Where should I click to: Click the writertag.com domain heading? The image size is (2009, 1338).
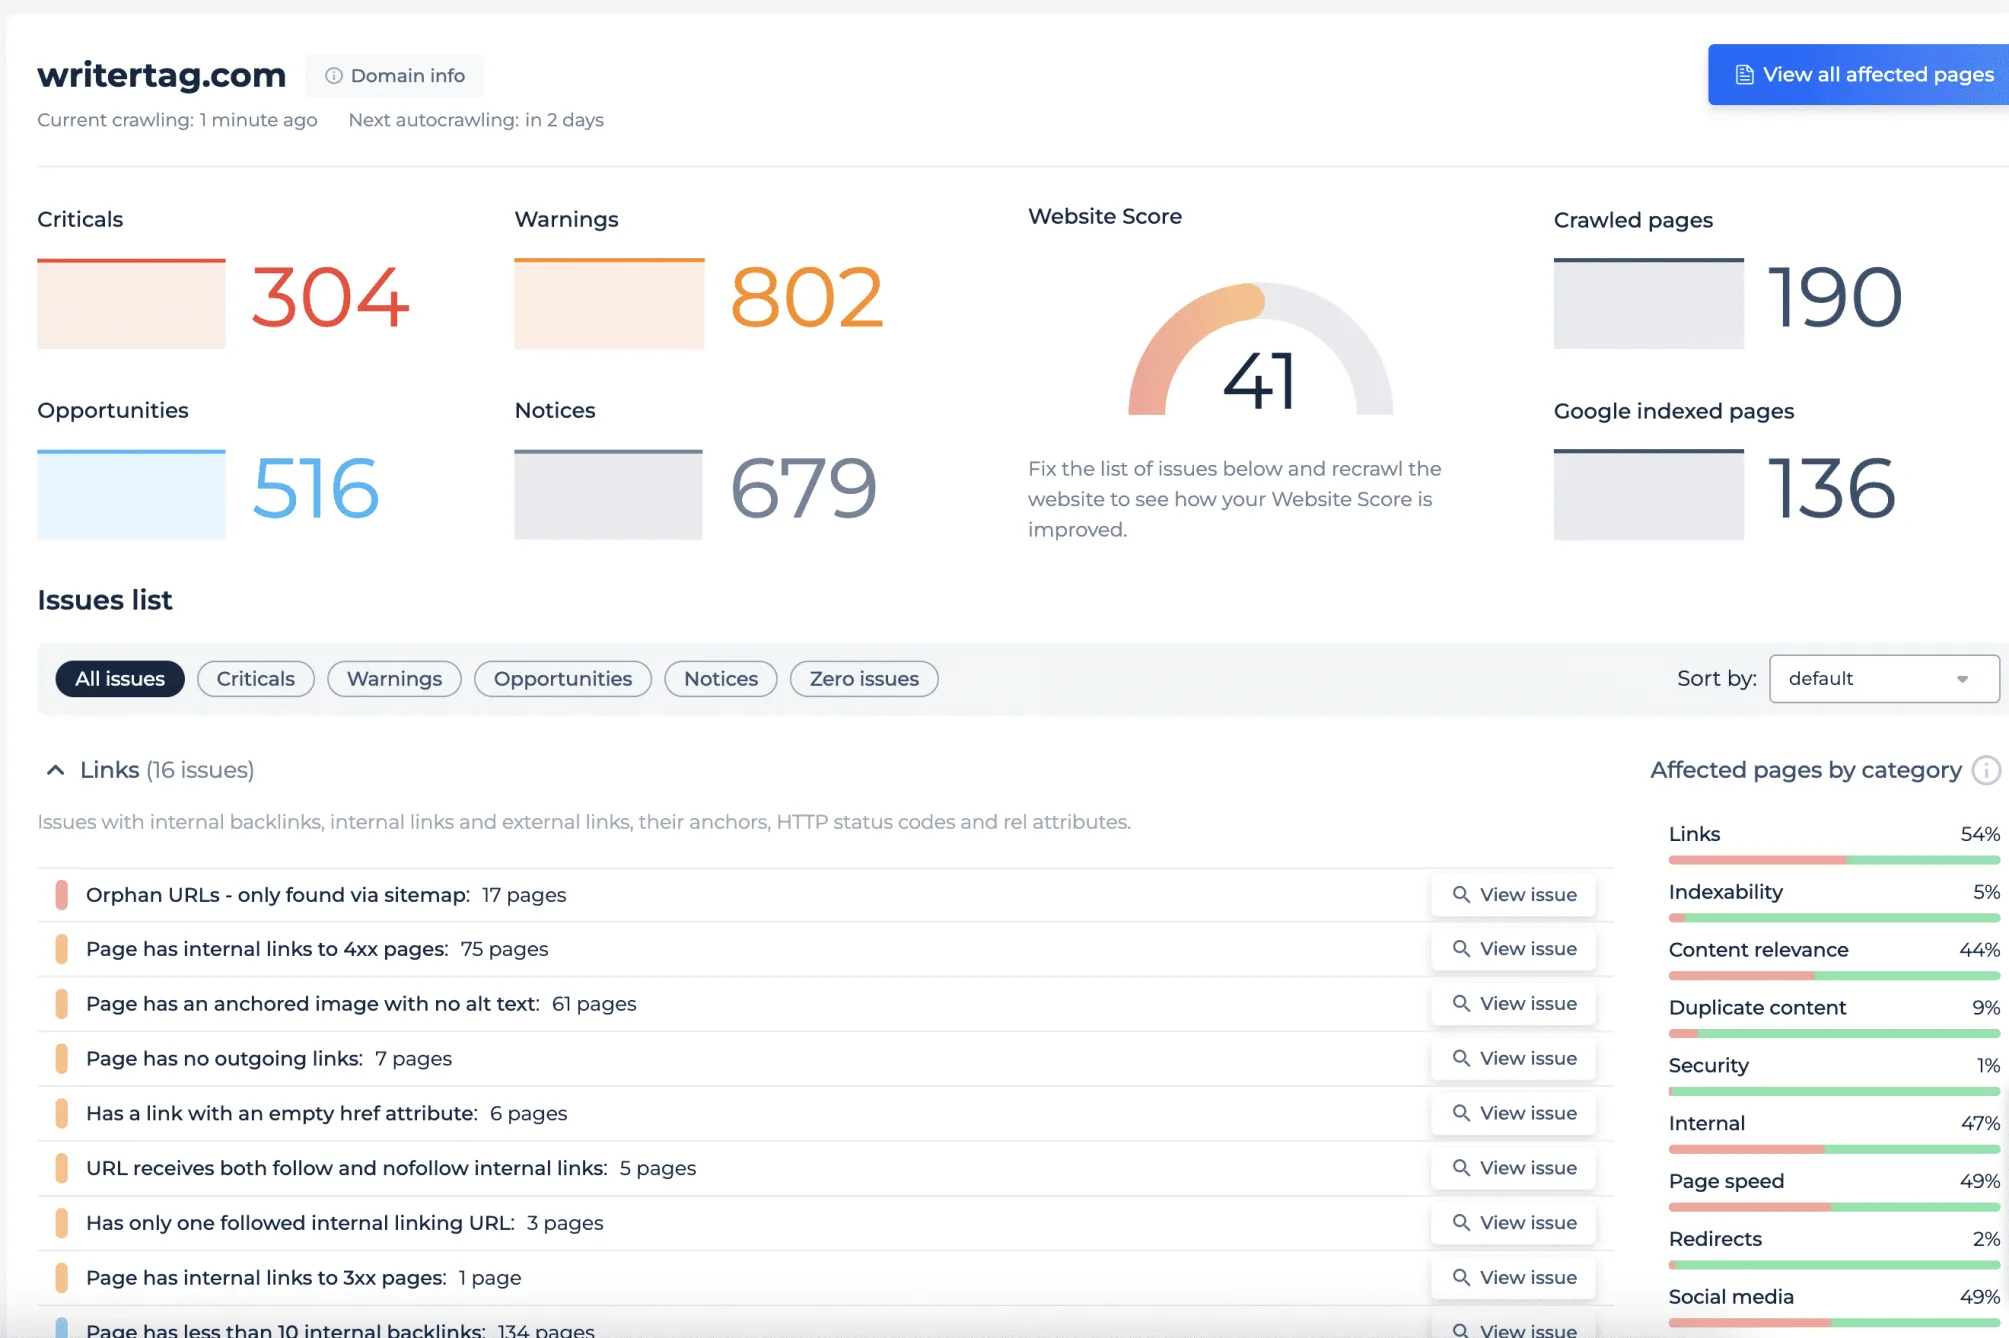(x=162, y=75)
